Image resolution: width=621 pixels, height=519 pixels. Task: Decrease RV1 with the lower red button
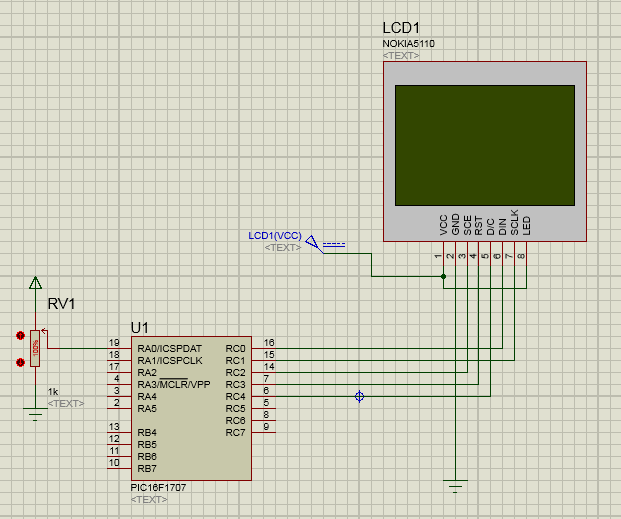pos(21,362)
